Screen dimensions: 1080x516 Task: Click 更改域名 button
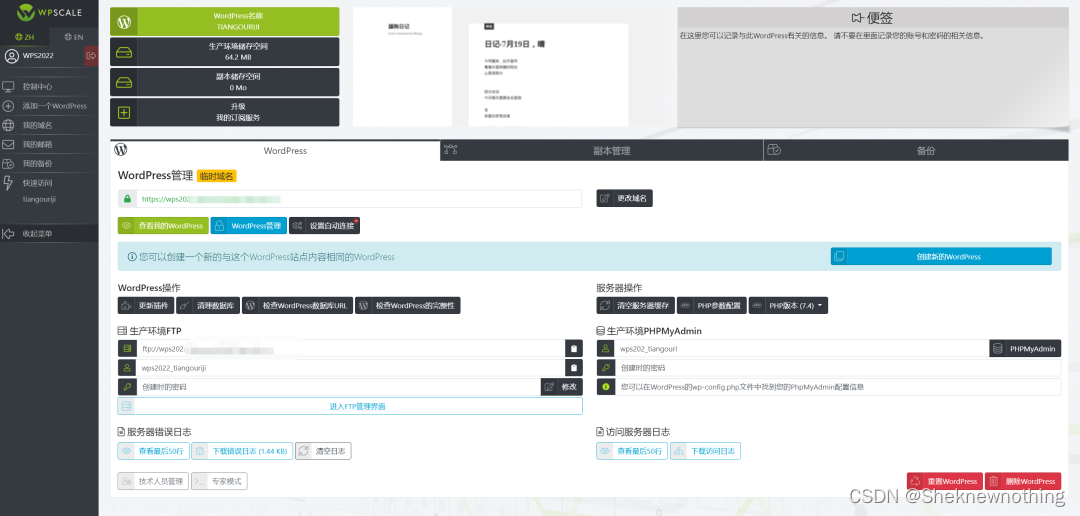click(624, 198)
